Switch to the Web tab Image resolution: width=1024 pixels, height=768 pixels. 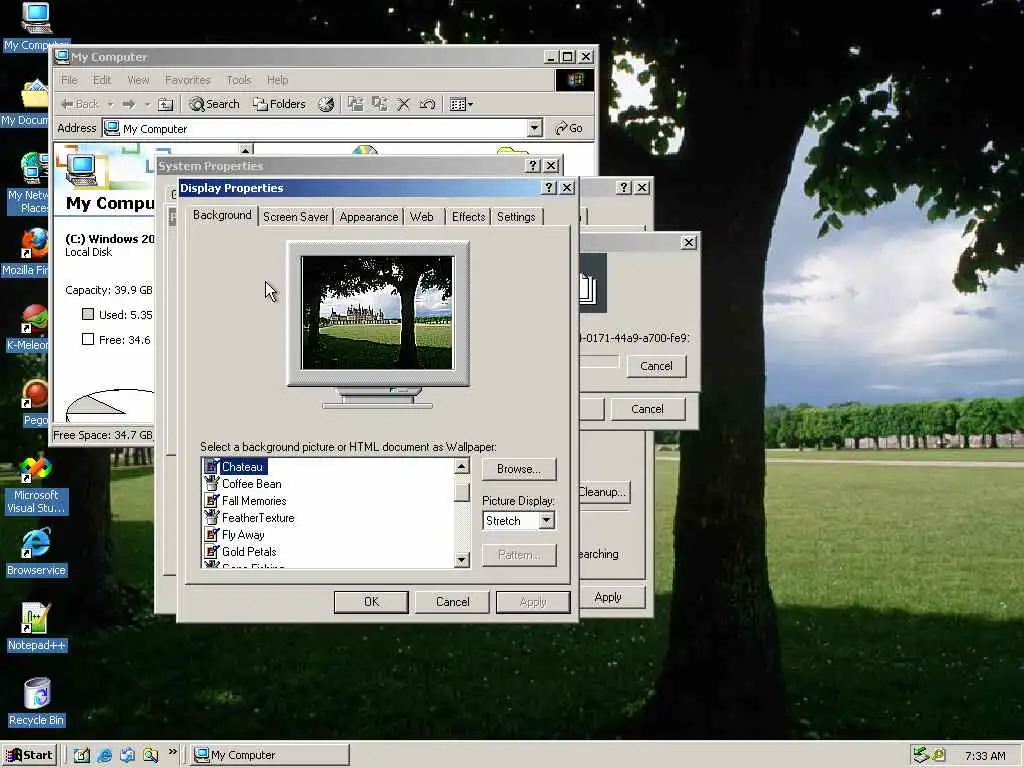coord(422,217)
